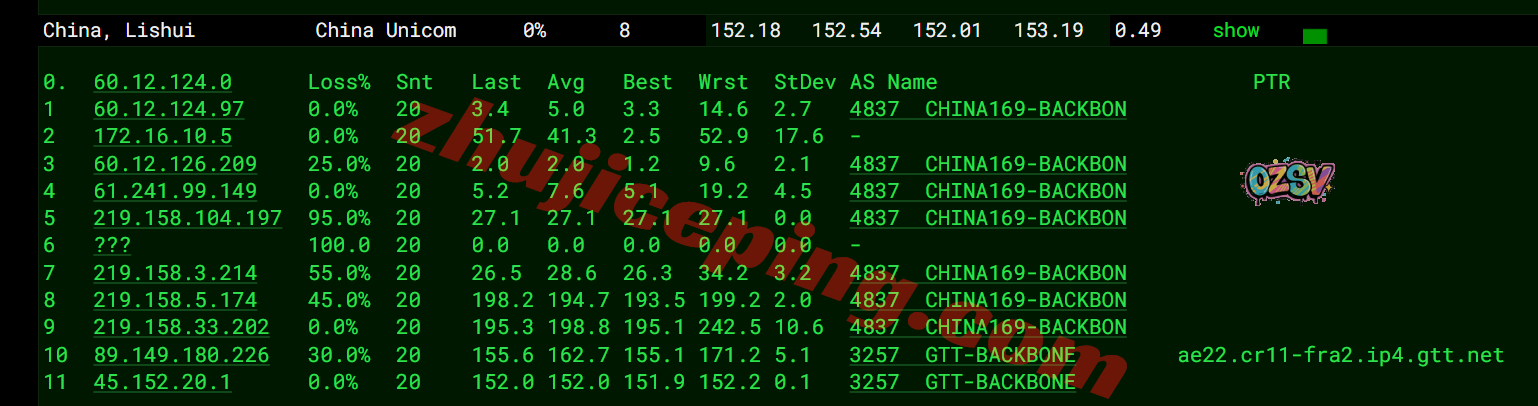Viewport: 1538px width, 406px height.
Task: Click IP link 172.16.10.5
Action: (x=162, y=136)
